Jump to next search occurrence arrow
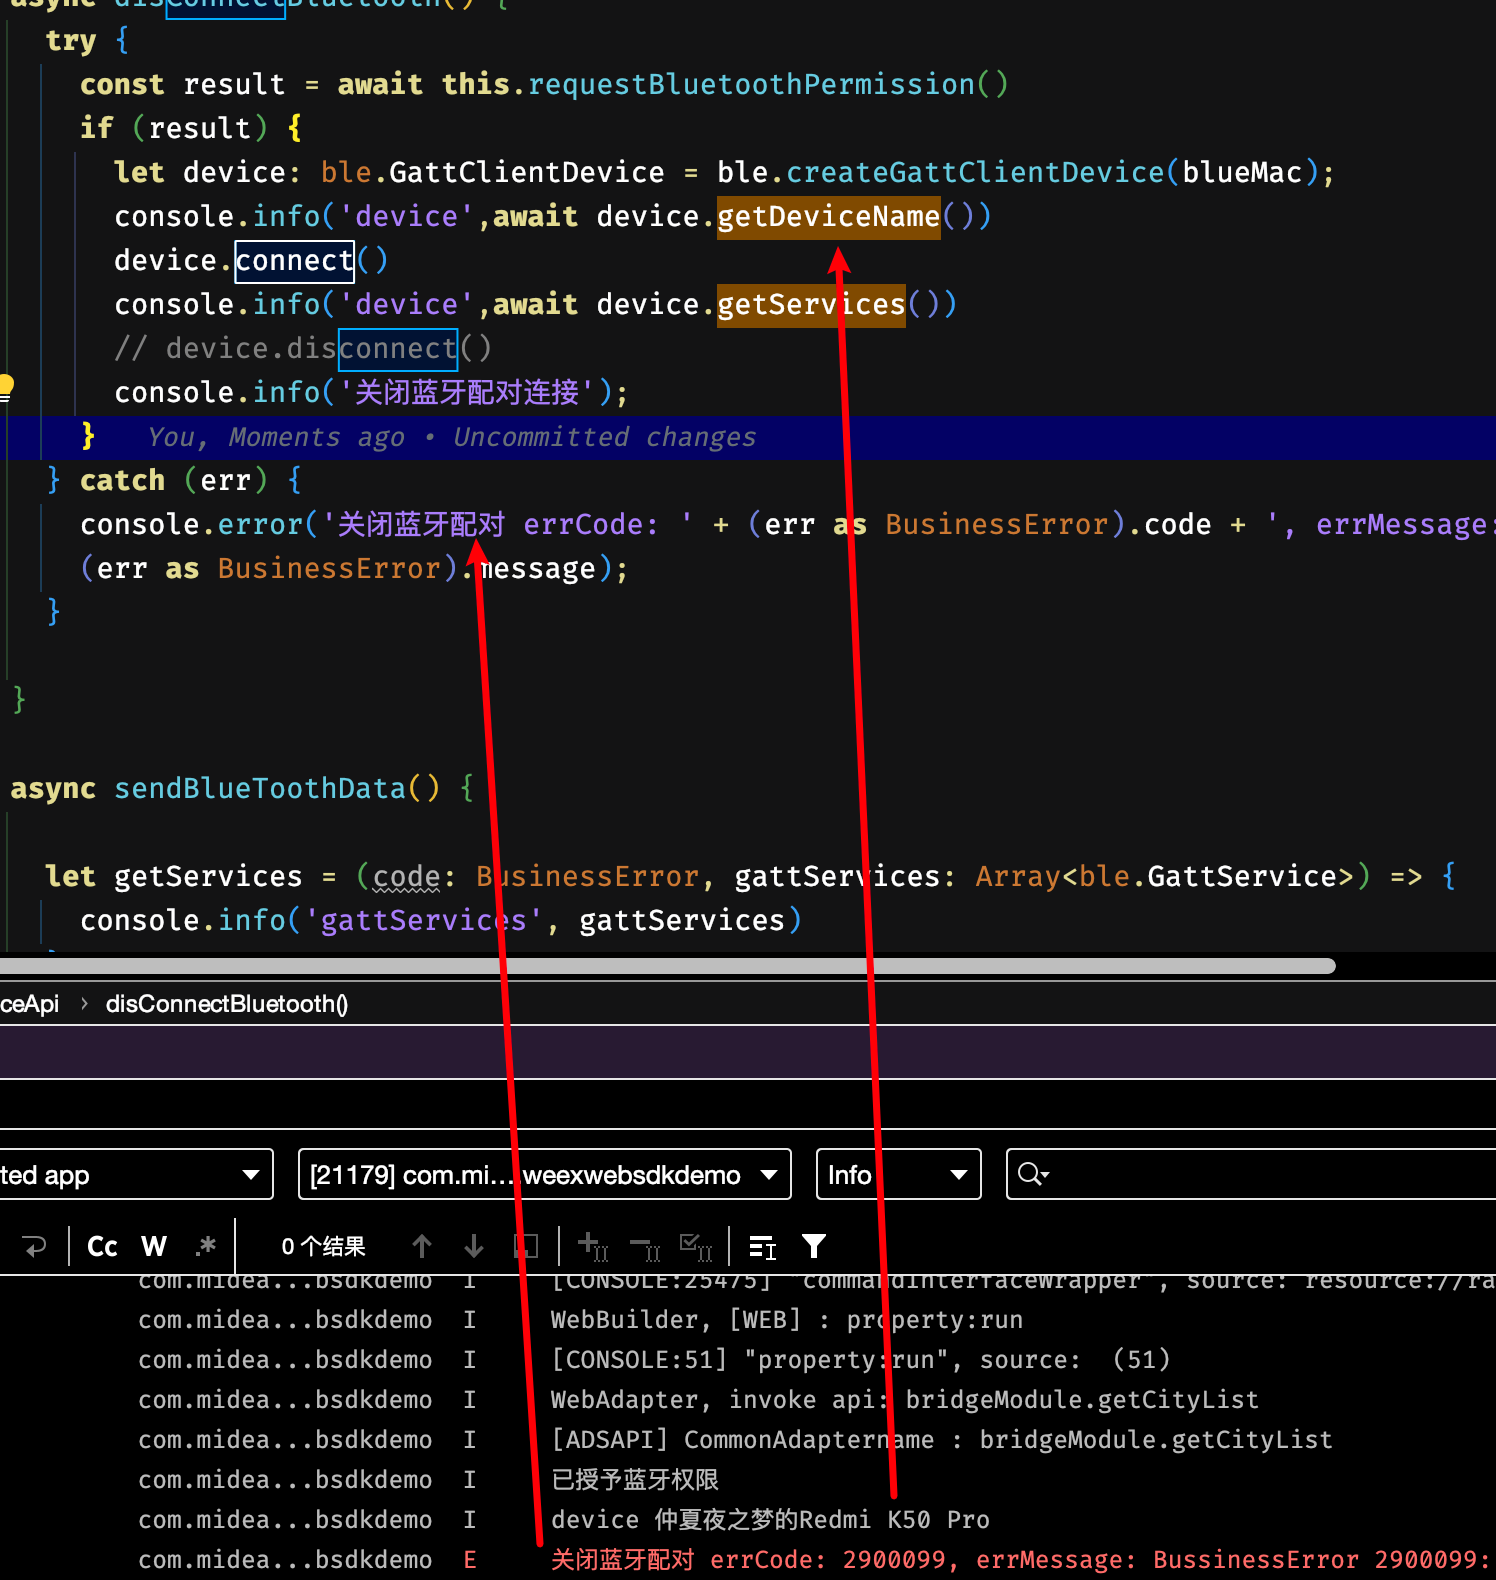Image resolution: width=1496 pixels, height=1580 pixels. [474, 1246]
